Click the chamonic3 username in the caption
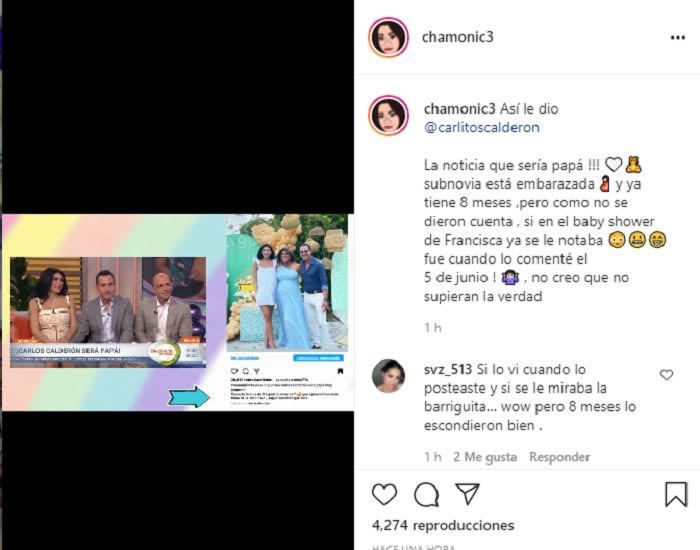 pyautogui.click(x=459, y=109)
